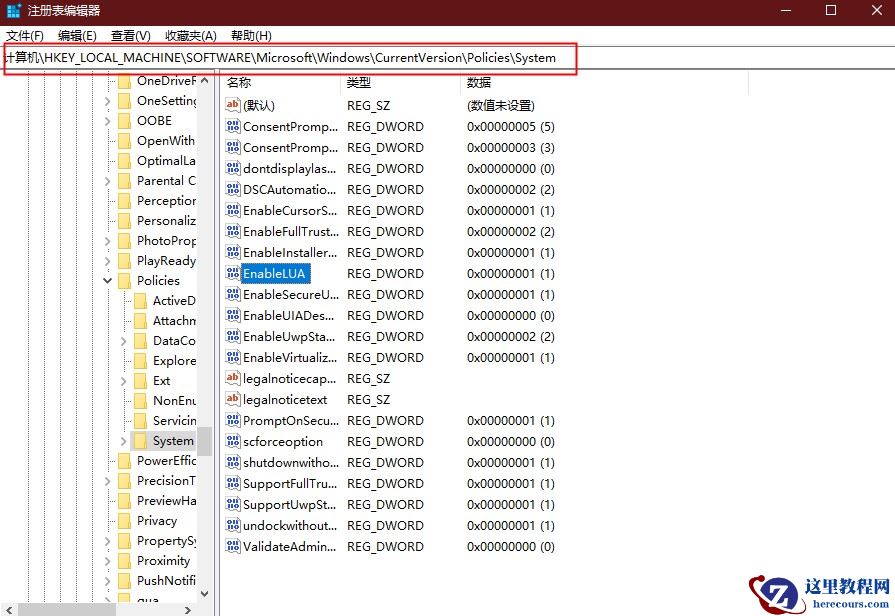Image resolution: width=895 pixels, height=616 pixels.
Task: Collapse the Policies tree node
Action: click(x=107, y=280)
